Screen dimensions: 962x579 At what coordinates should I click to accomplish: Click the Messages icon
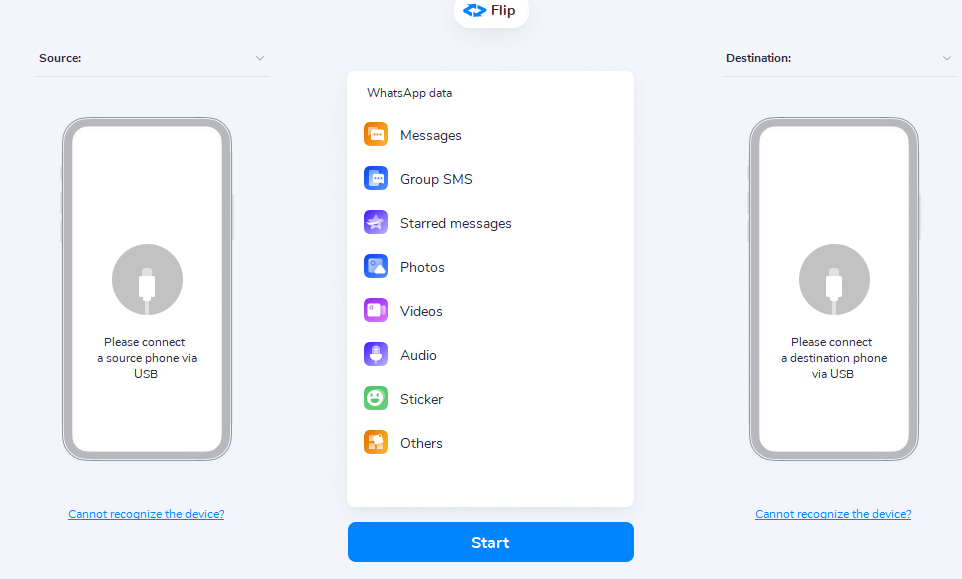click(x=376, y=134)
